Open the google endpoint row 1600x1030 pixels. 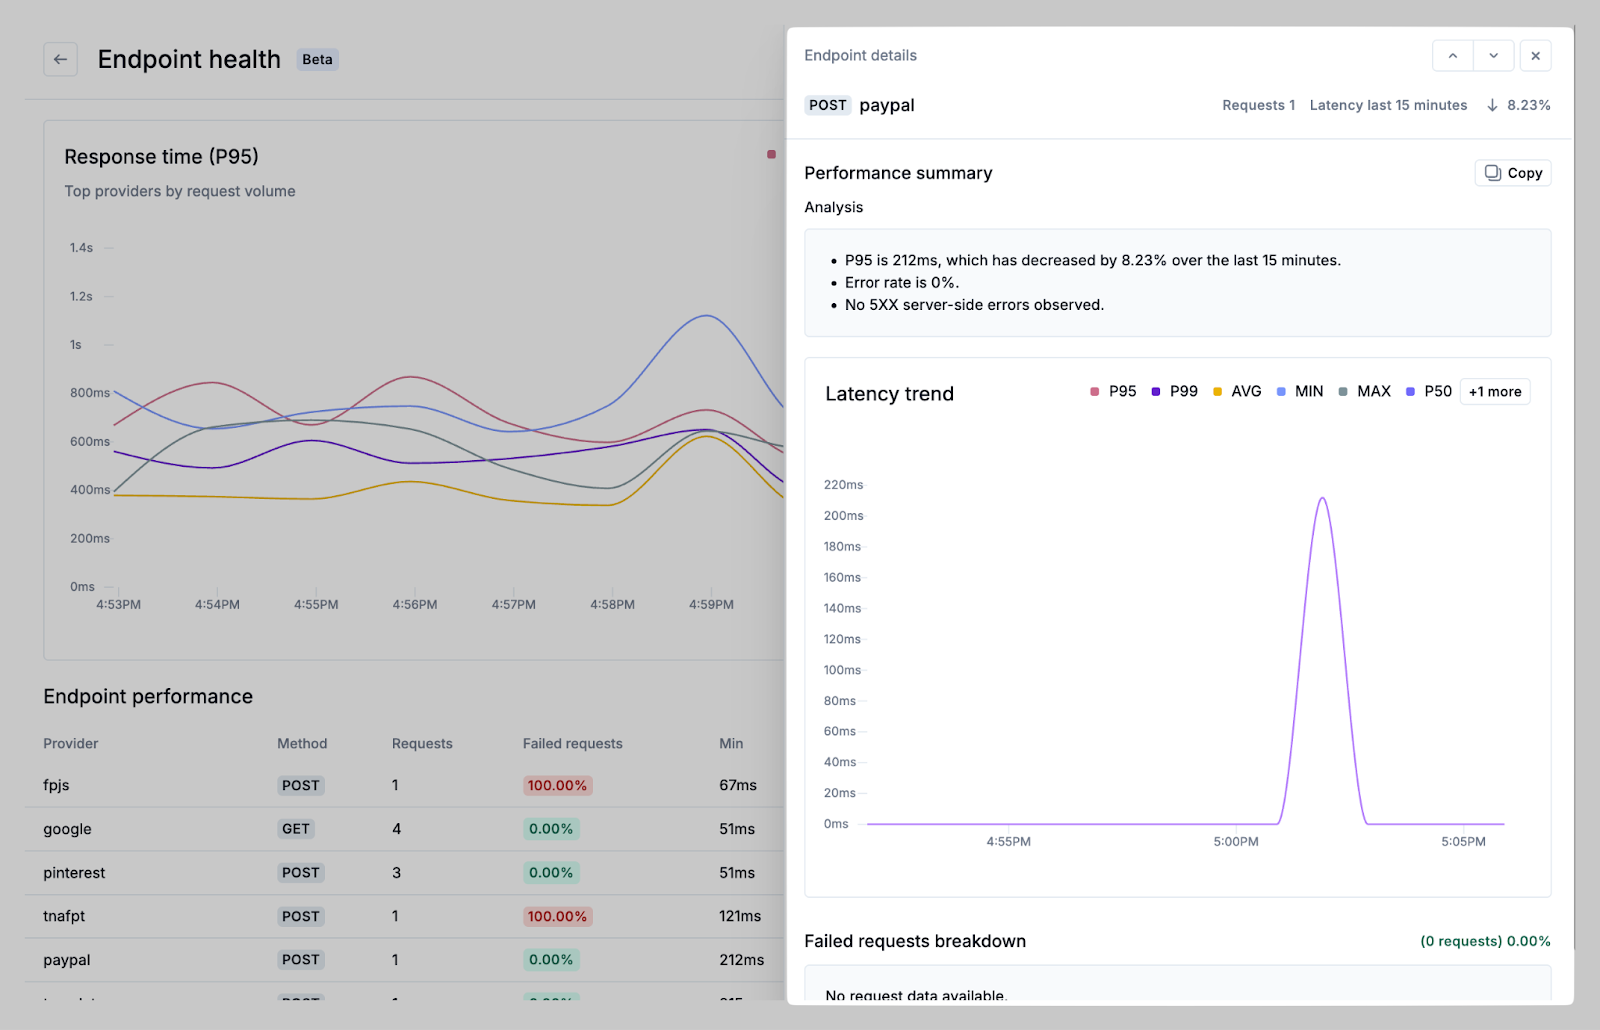click(x=68, y=829)
